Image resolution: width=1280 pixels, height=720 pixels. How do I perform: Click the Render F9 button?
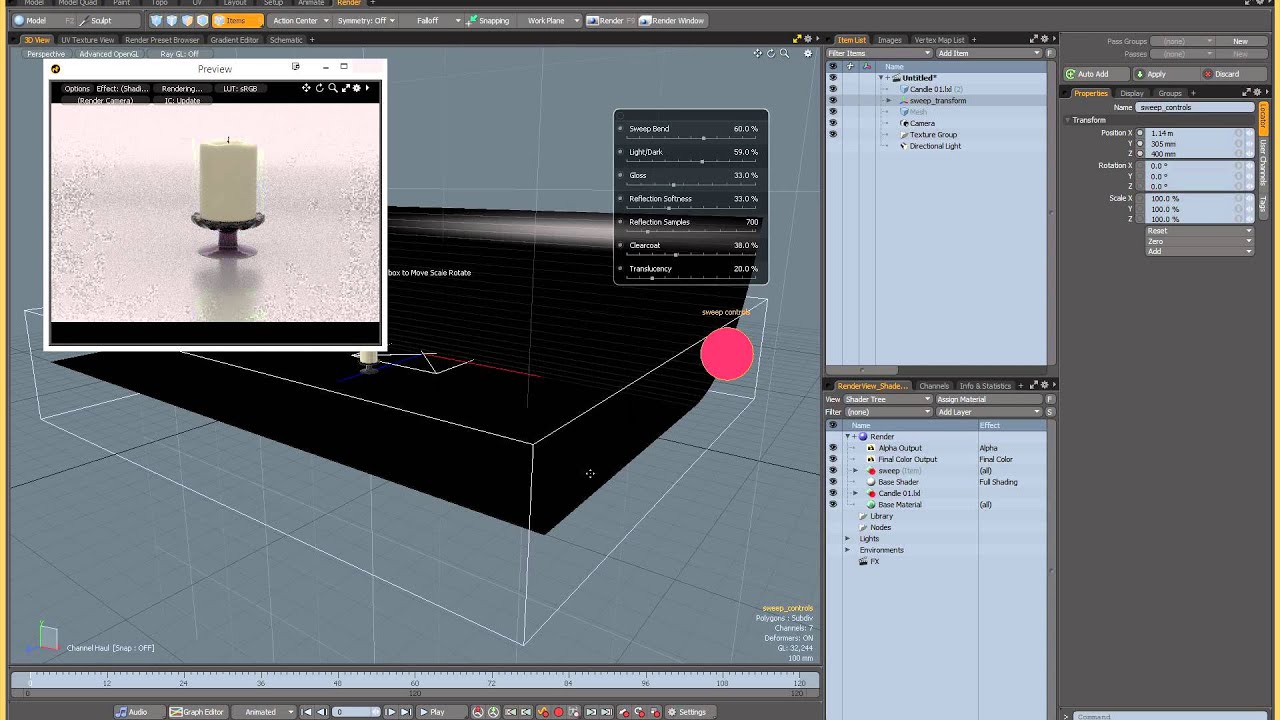pyautogui.click(x=610, y=20)
